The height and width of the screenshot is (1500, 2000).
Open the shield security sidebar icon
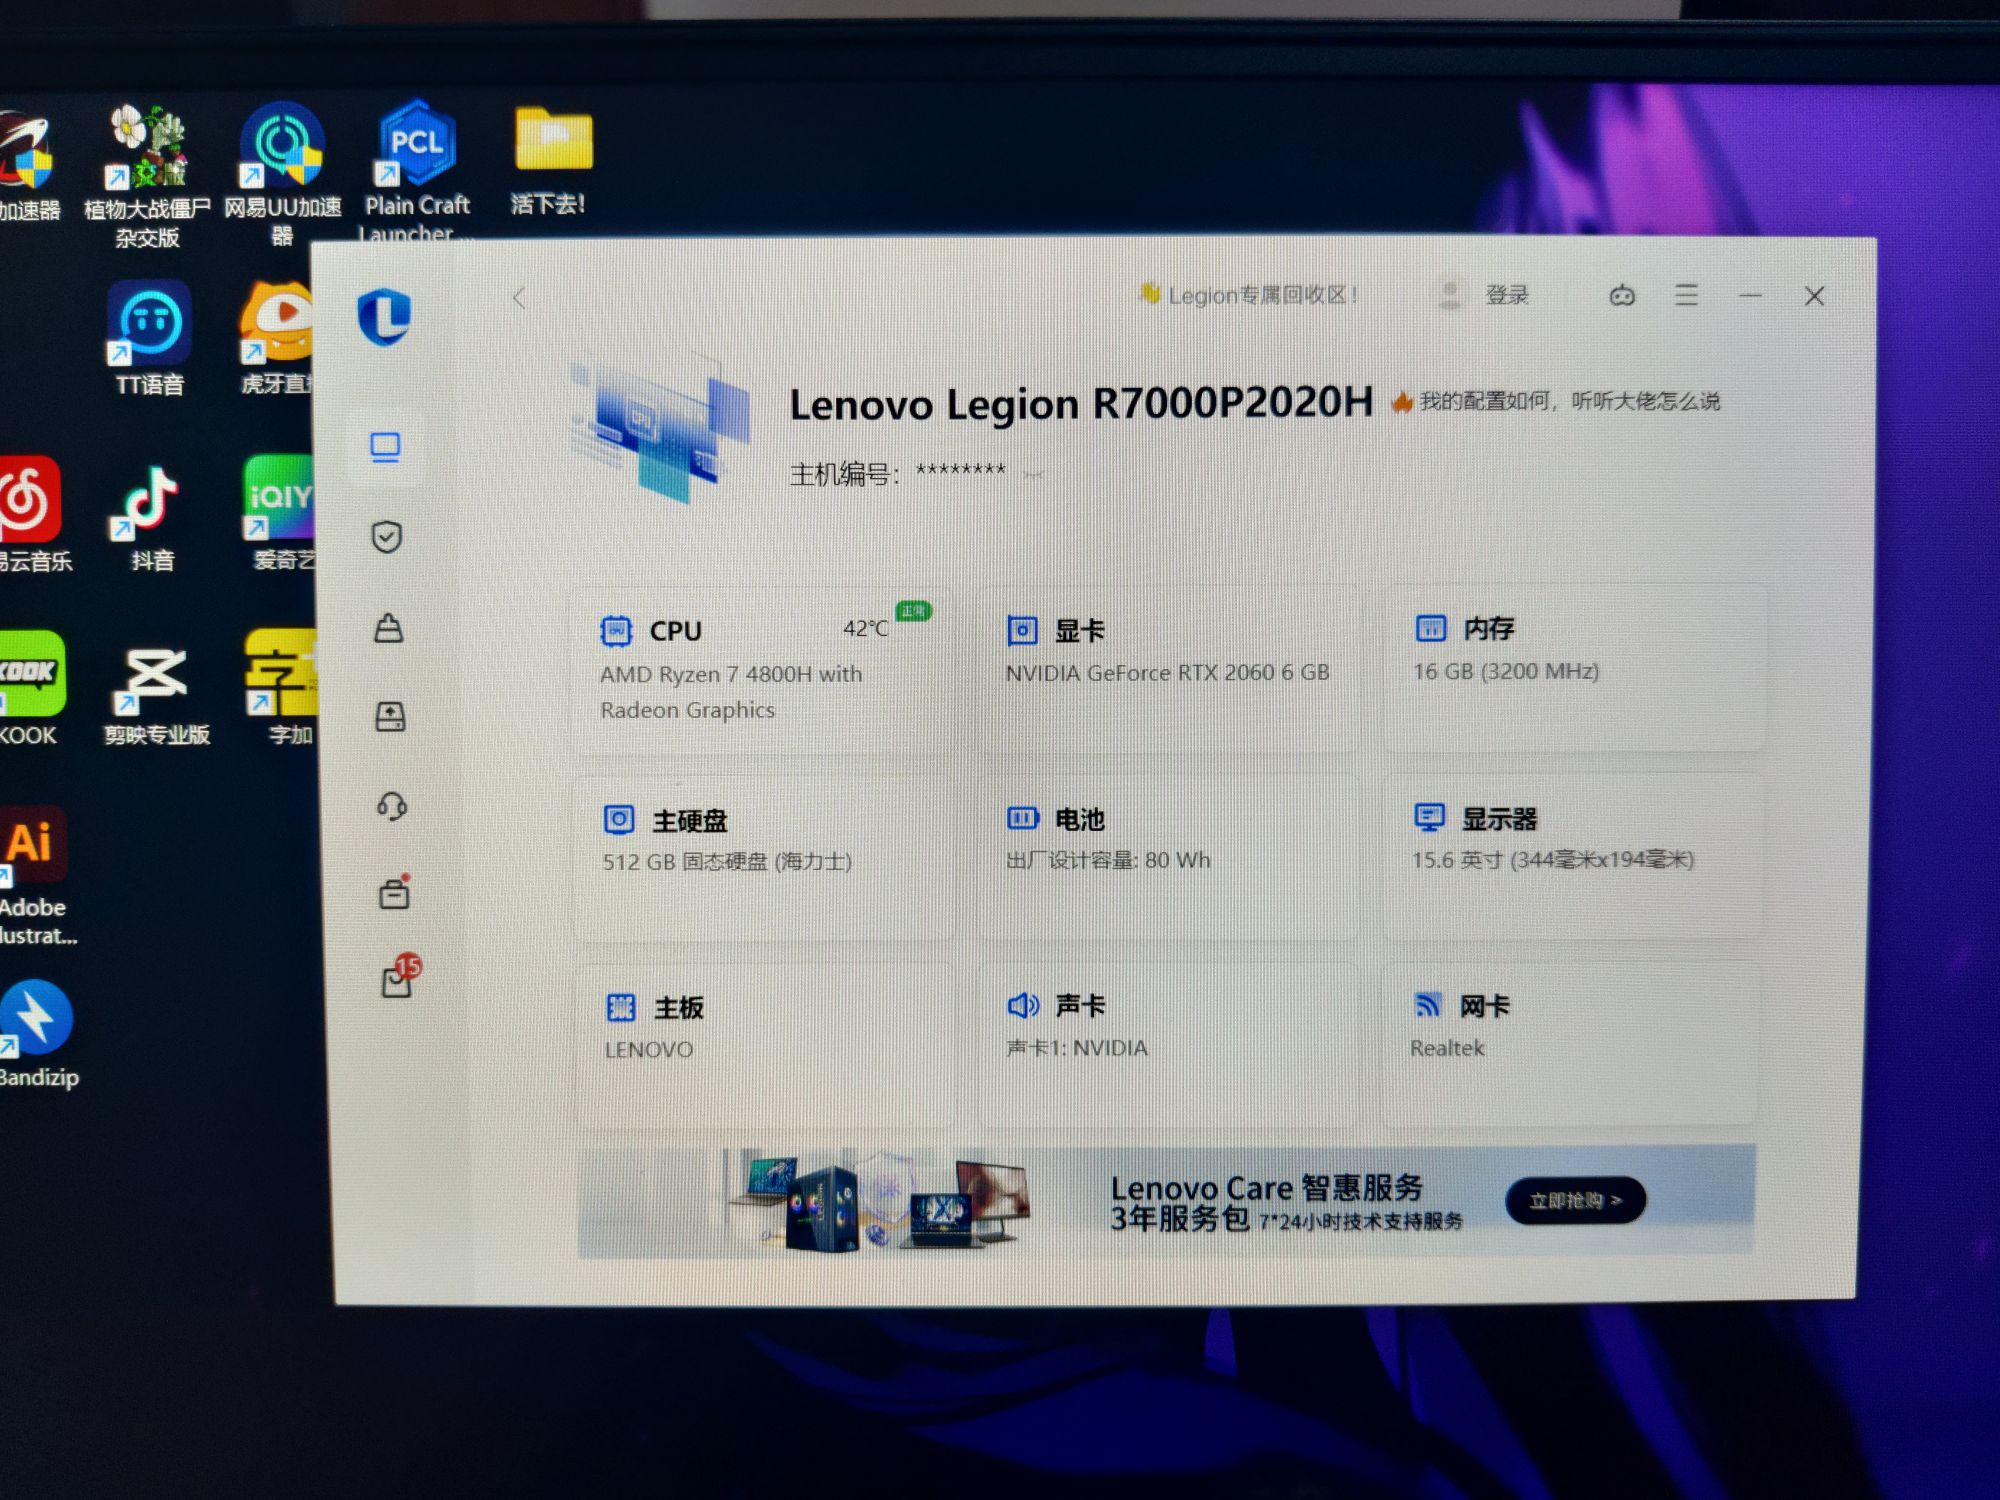click(x=387, y=537)
